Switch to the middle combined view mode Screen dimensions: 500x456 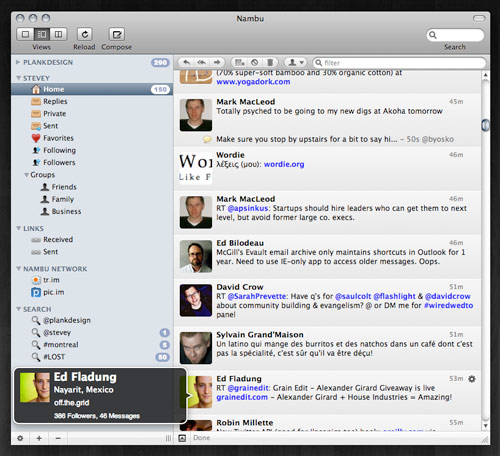(x=42, y=34)
